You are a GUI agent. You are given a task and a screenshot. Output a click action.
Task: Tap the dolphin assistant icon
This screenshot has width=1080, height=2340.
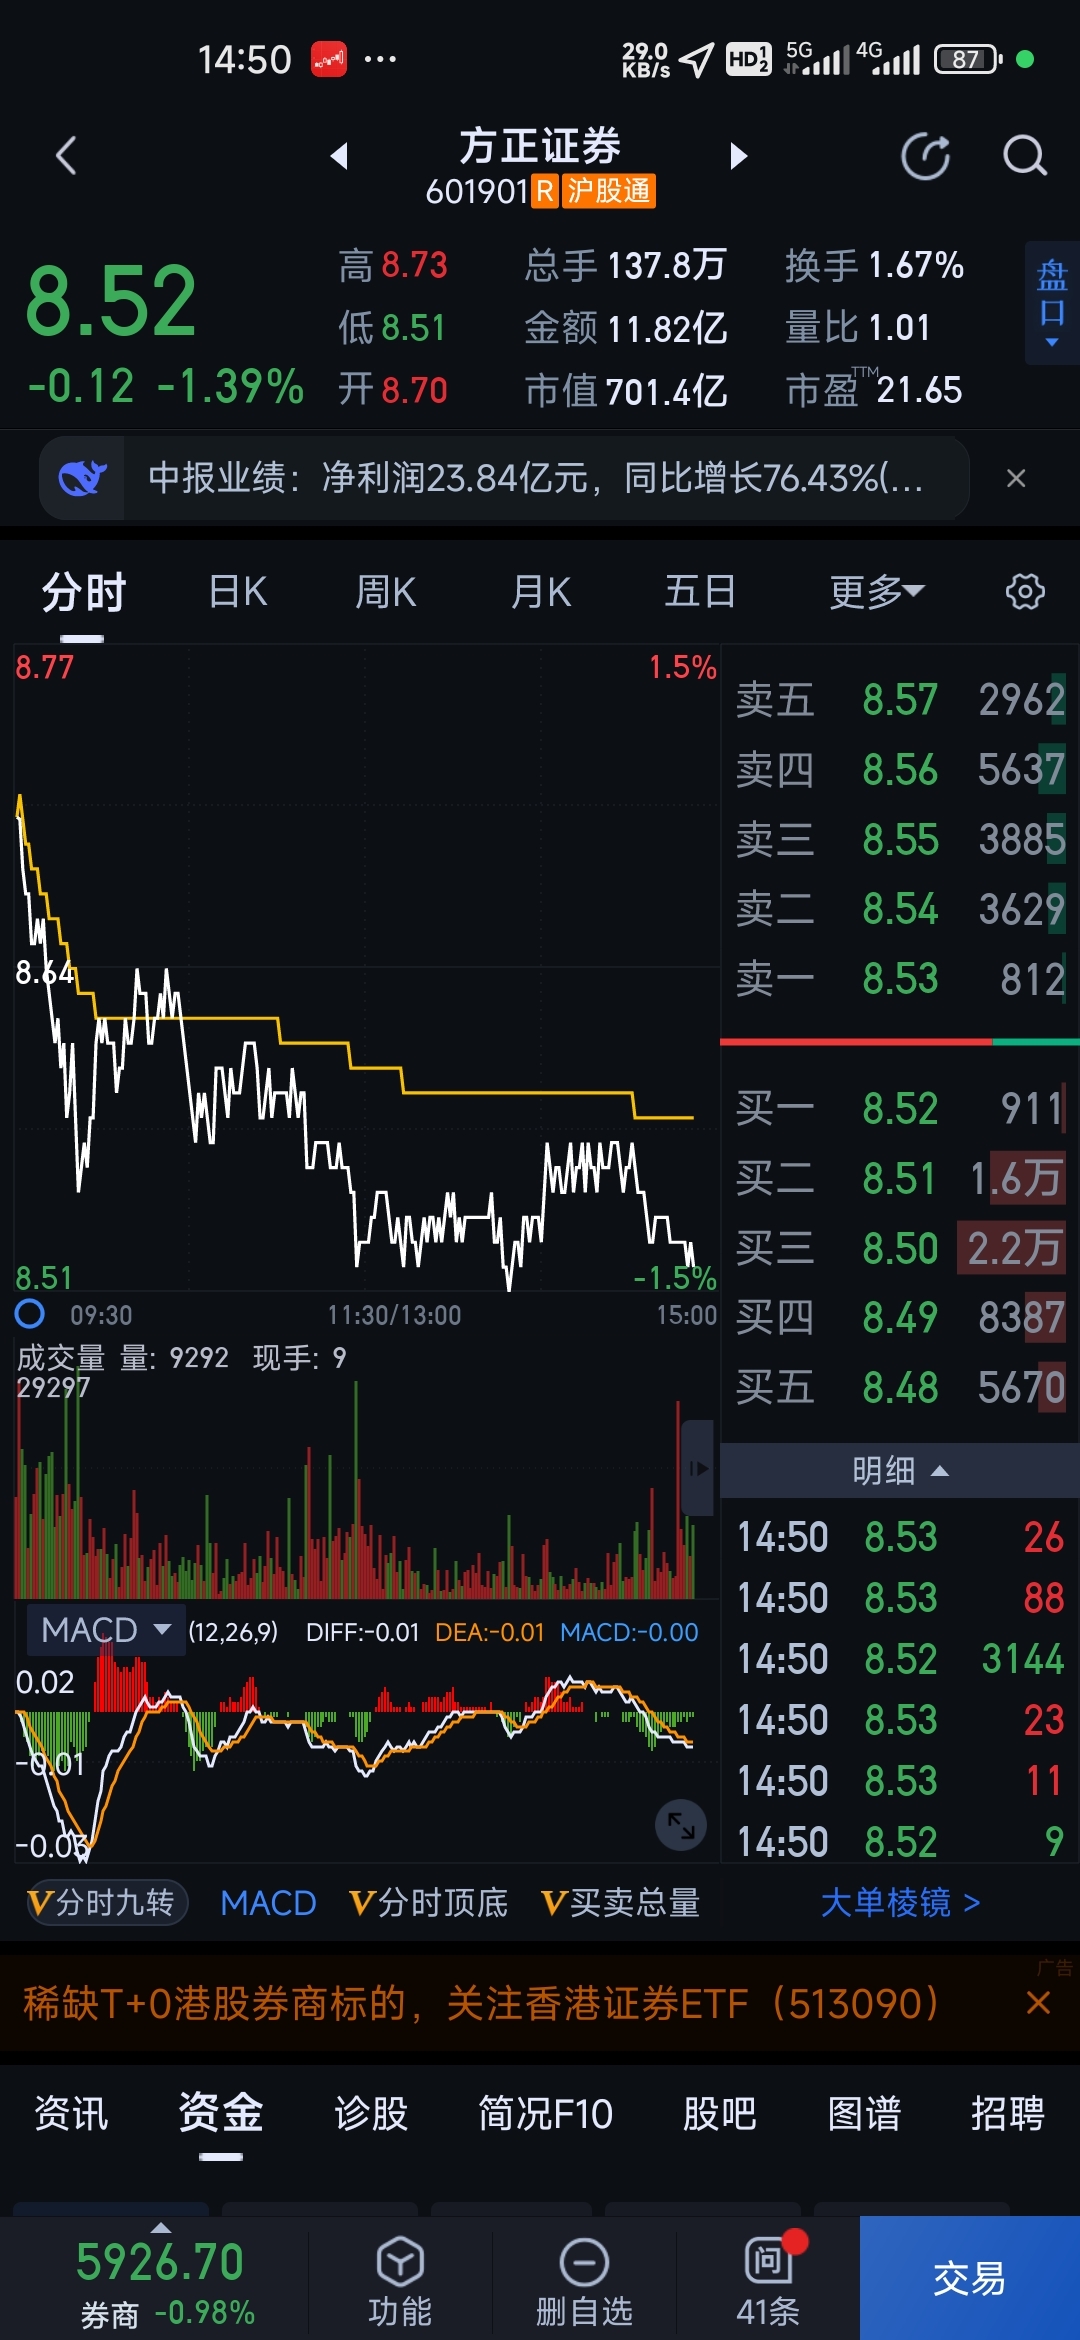tap(83, 478)
